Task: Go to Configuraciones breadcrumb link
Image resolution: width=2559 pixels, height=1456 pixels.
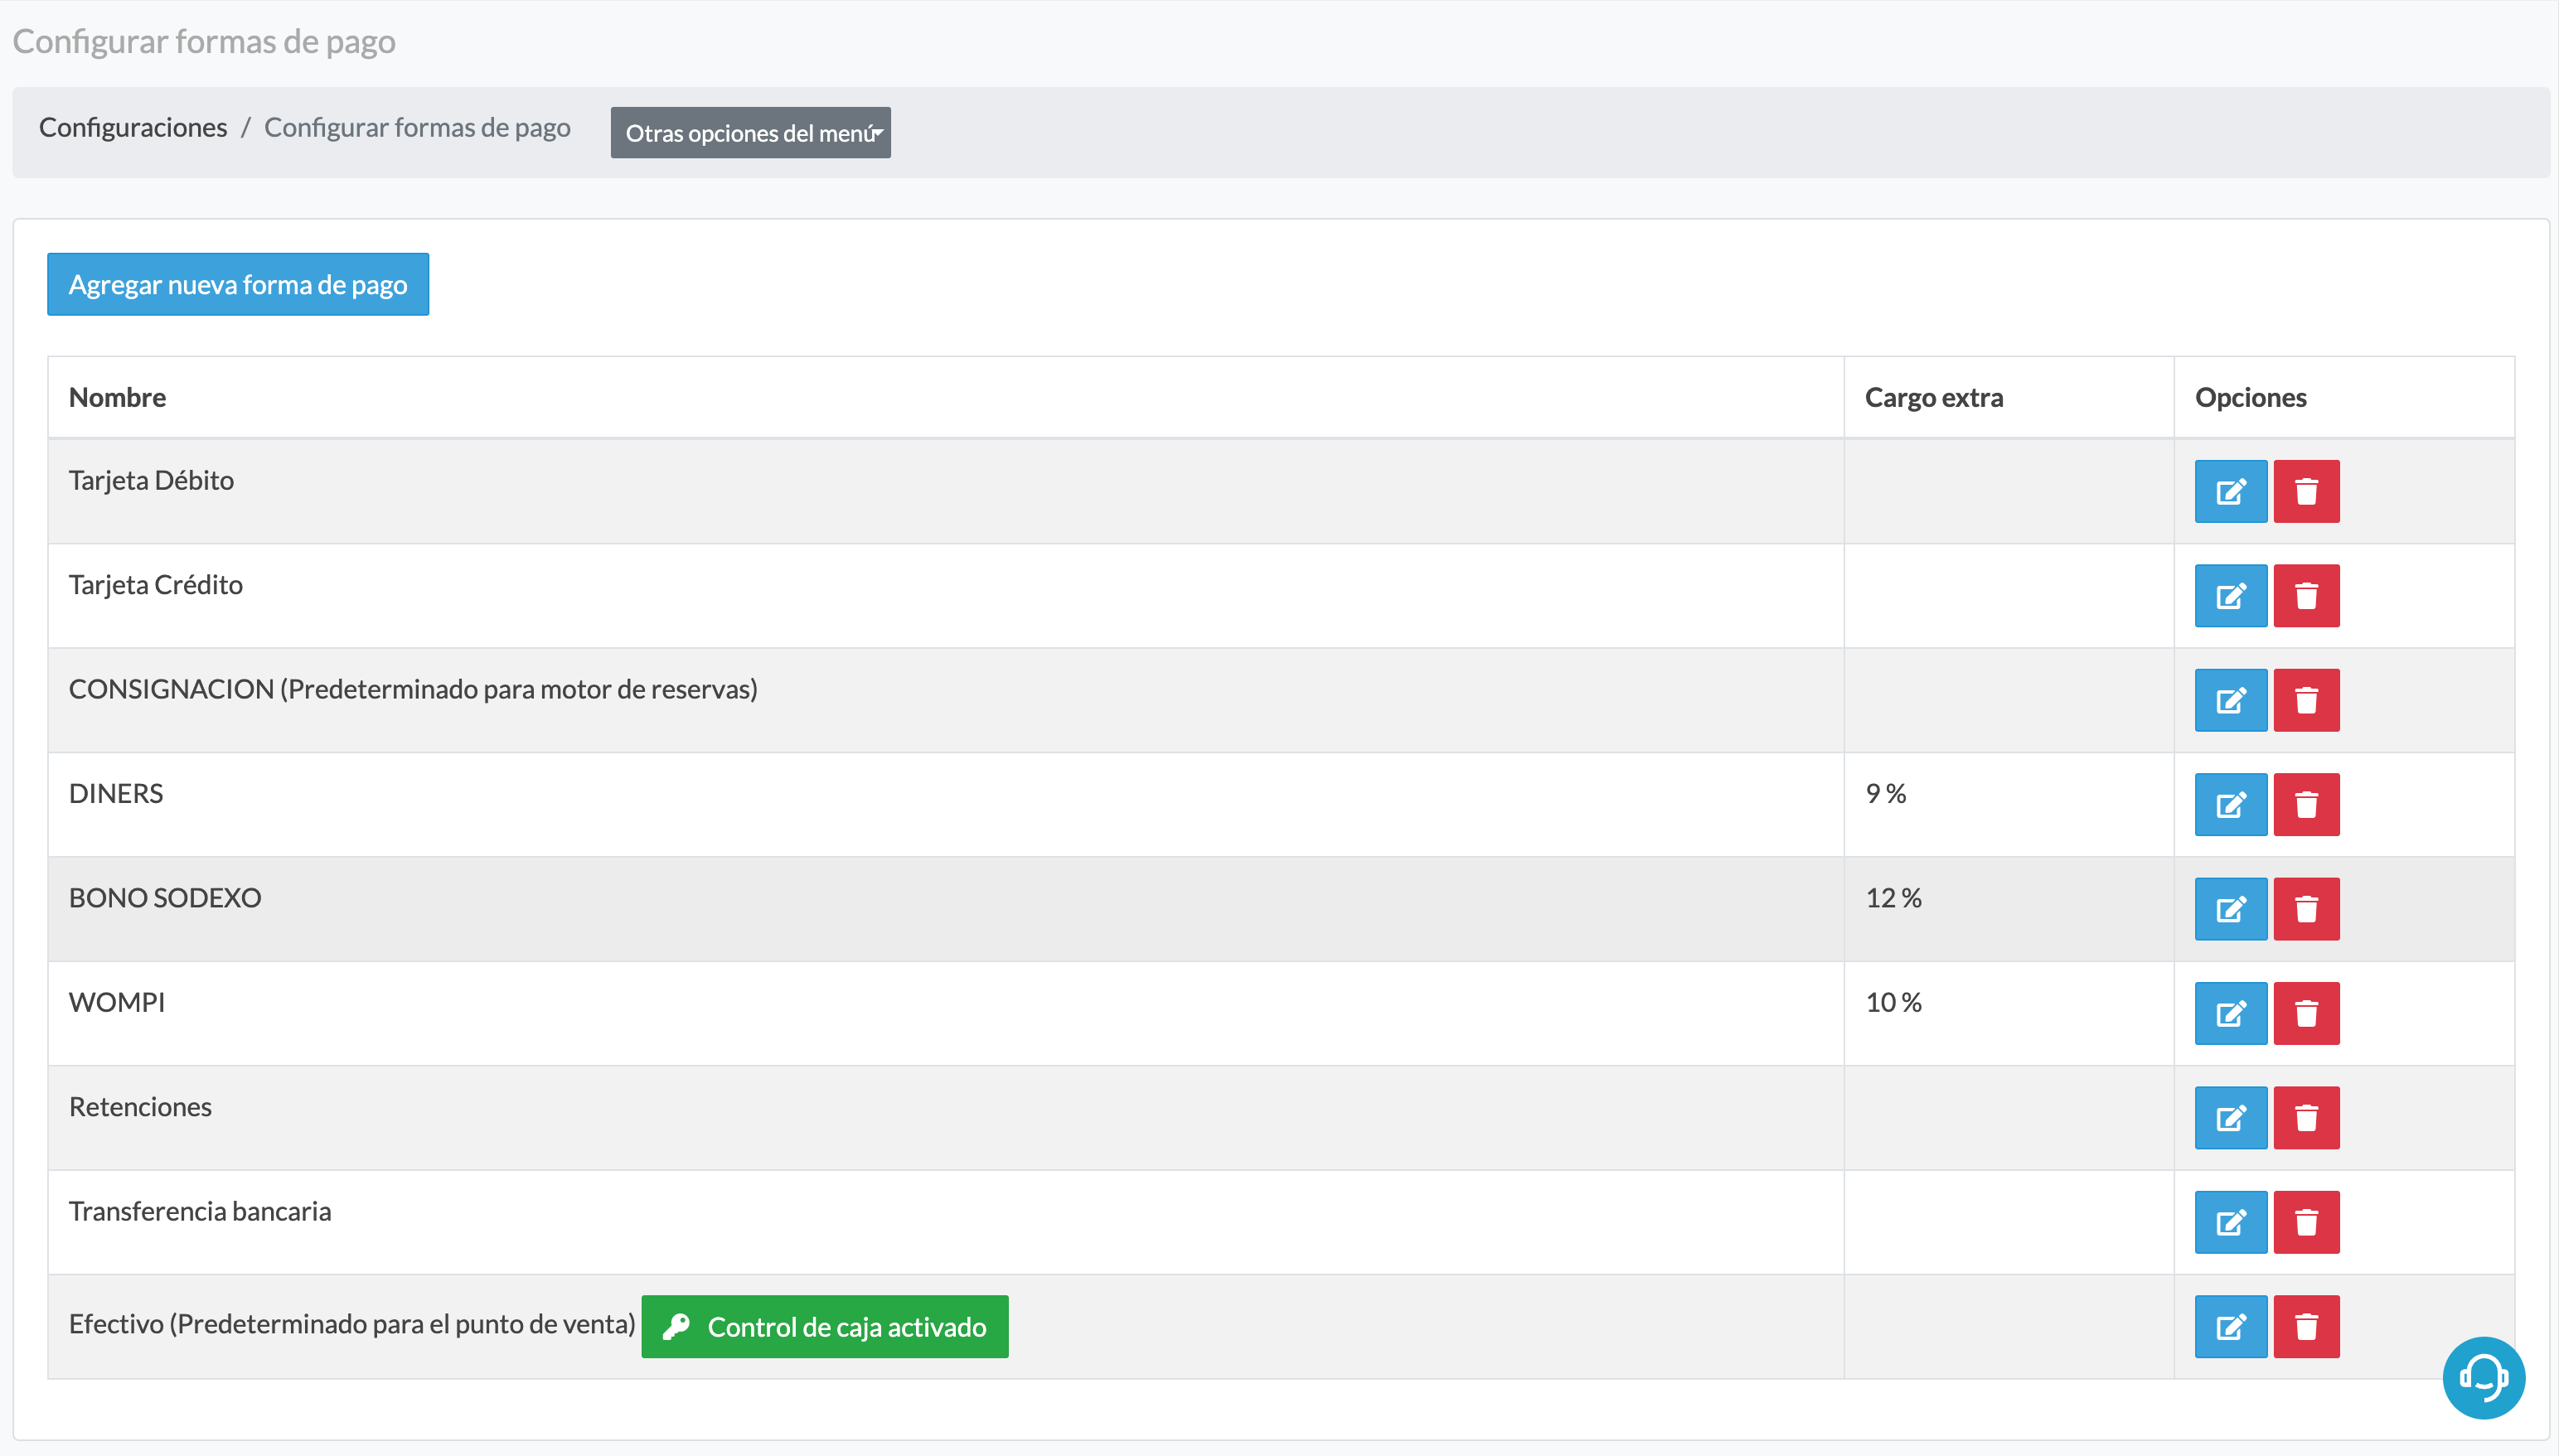Action: coord(133,127)
